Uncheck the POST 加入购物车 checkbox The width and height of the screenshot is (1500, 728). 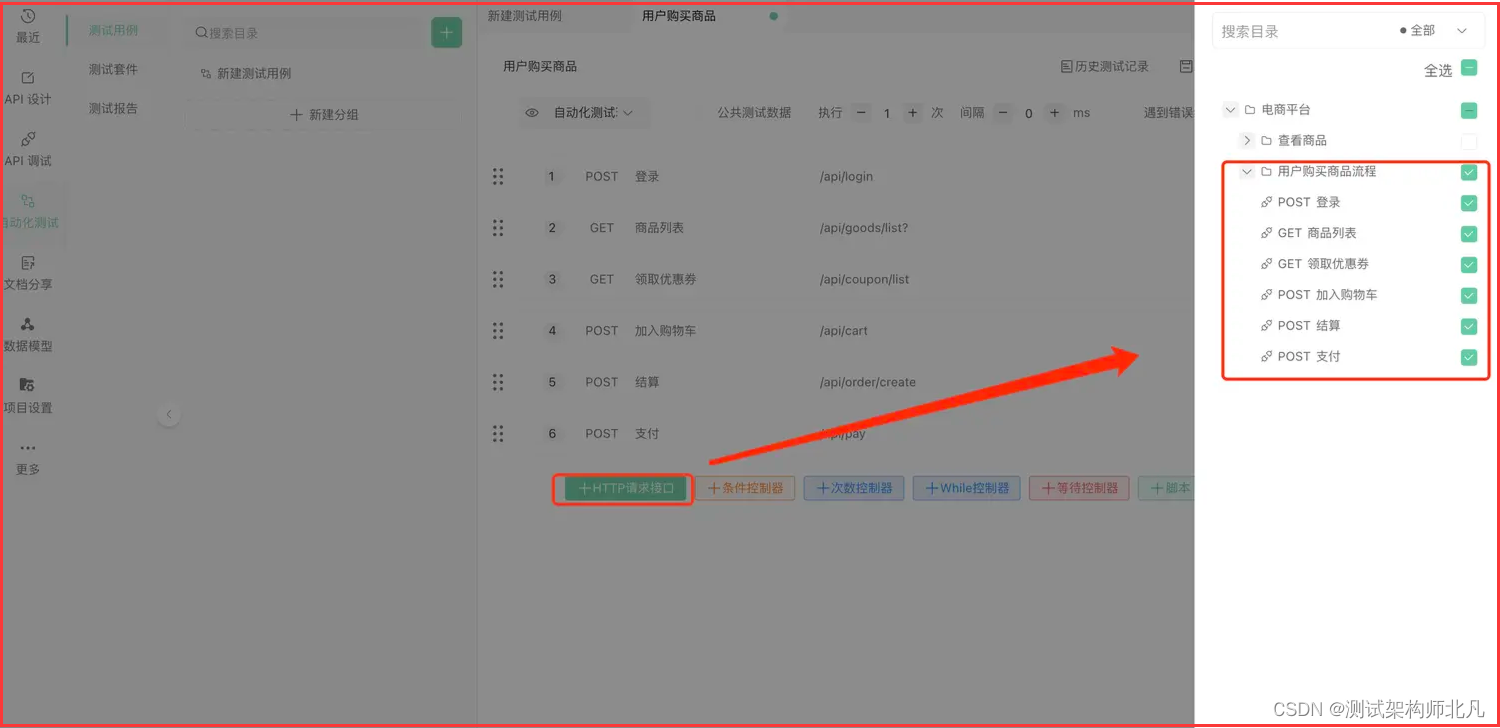pyautogui.click(x=1469, y=295)
